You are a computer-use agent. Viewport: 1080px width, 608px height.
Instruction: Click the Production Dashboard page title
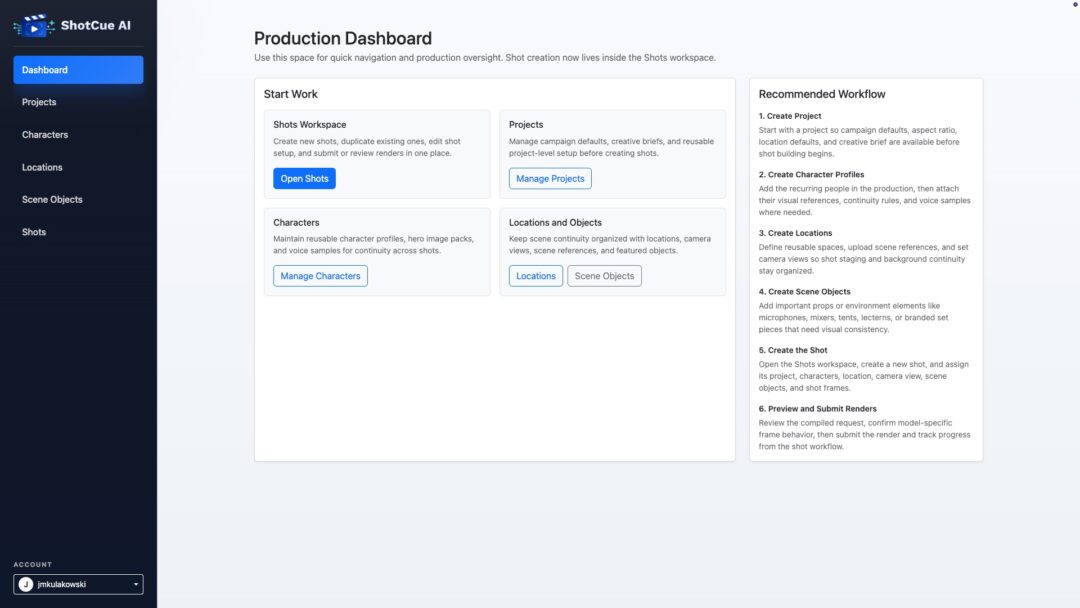point(343,39)
